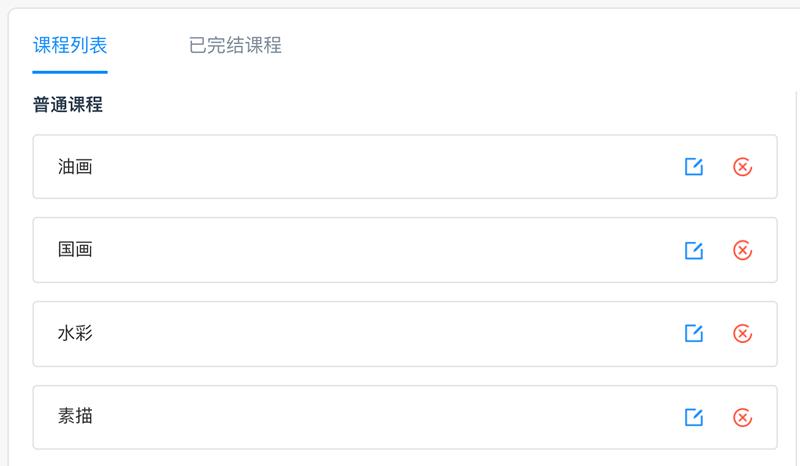The width and height of the screenshot is (800, 466).
Task: Click the edit icon on 水彩 row
Action: coord(693,334)
